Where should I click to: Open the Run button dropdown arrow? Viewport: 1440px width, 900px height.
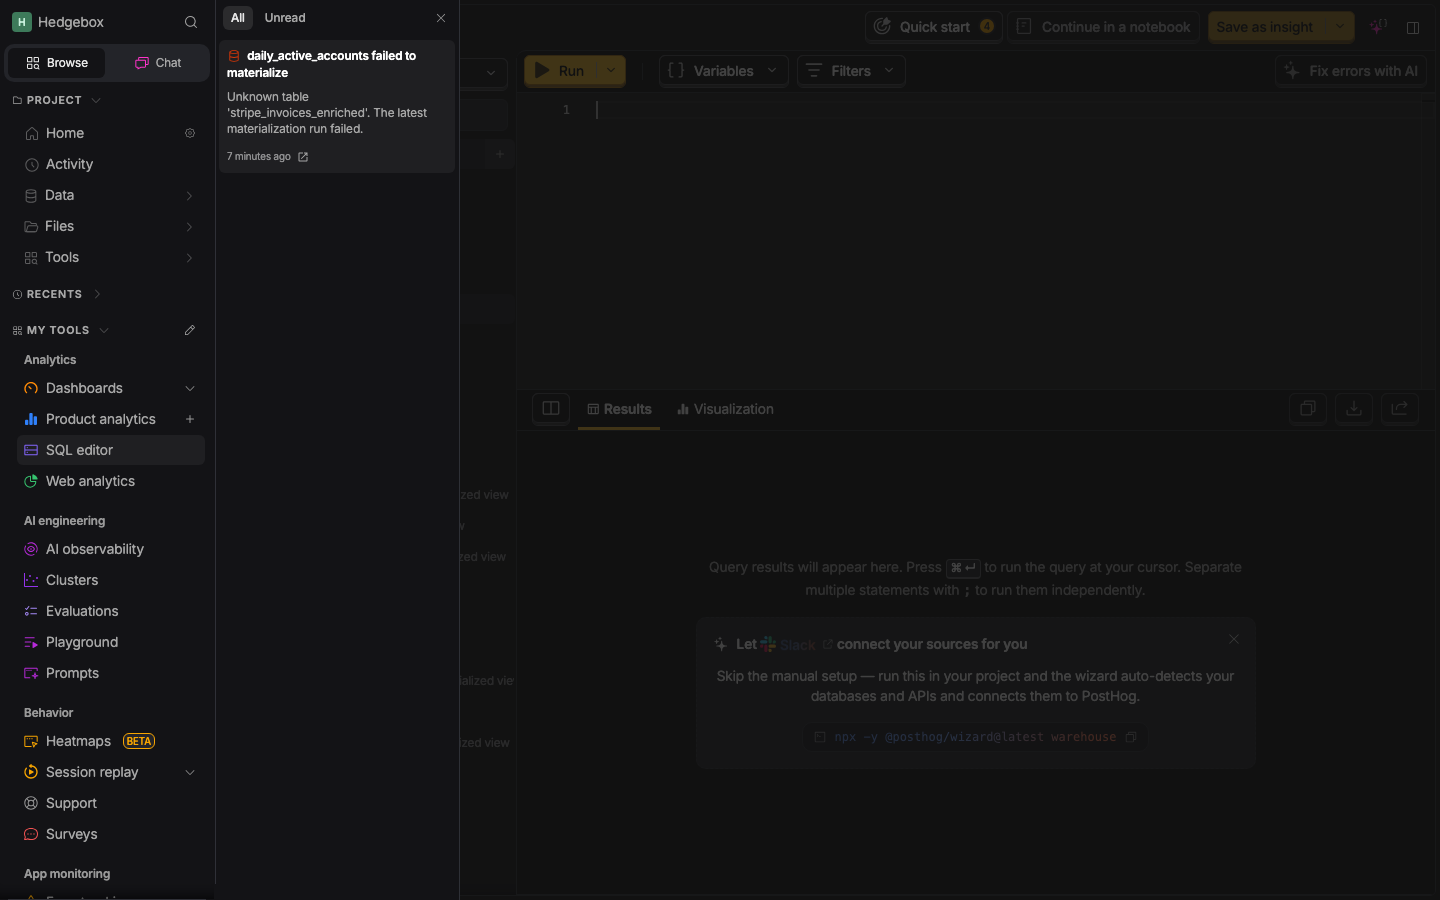click(611, 71)
